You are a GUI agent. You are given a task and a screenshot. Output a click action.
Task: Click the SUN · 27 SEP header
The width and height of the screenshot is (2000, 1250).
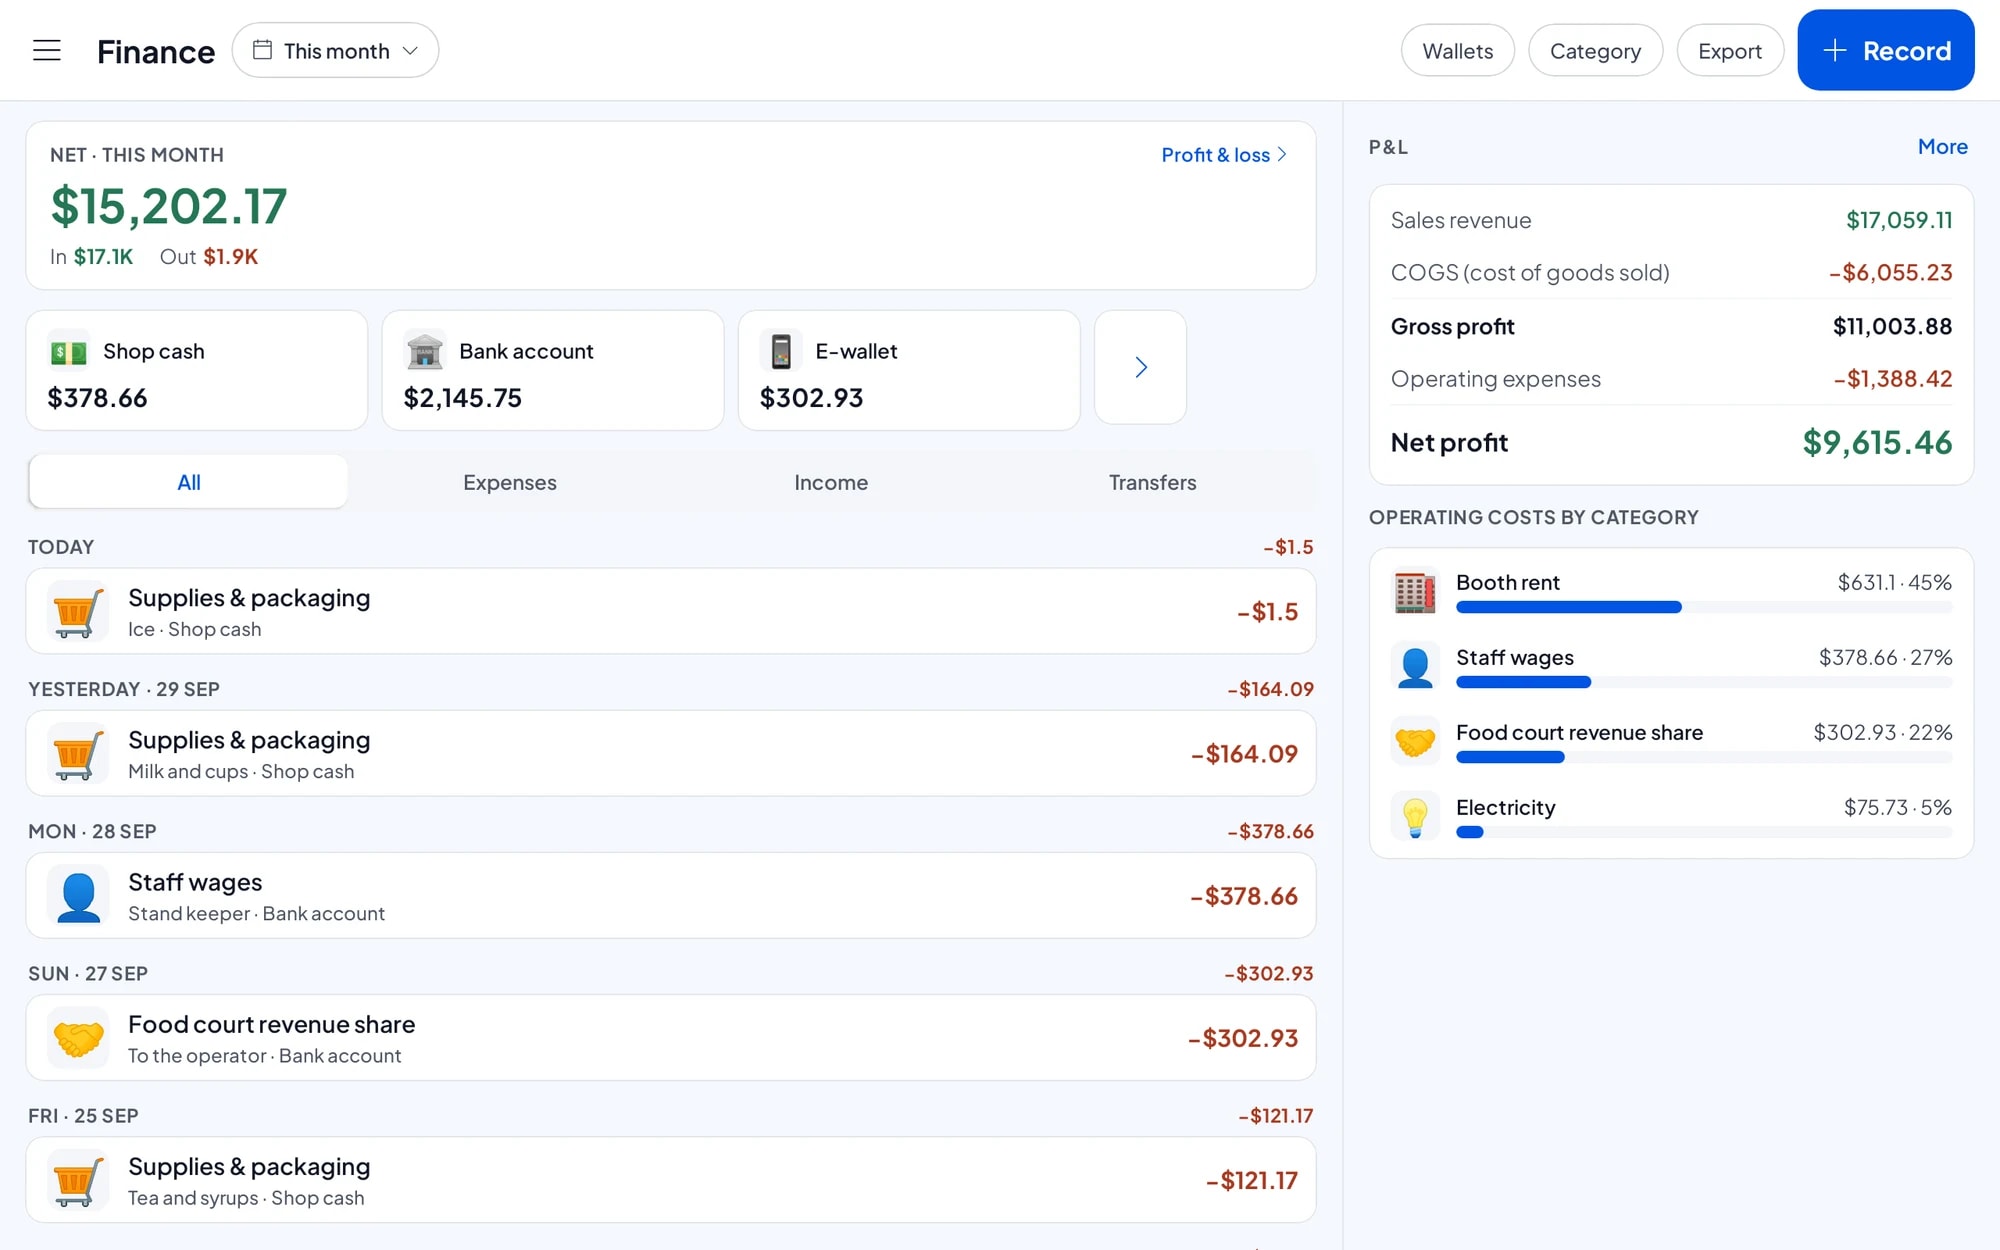click(x=88, y=974)
